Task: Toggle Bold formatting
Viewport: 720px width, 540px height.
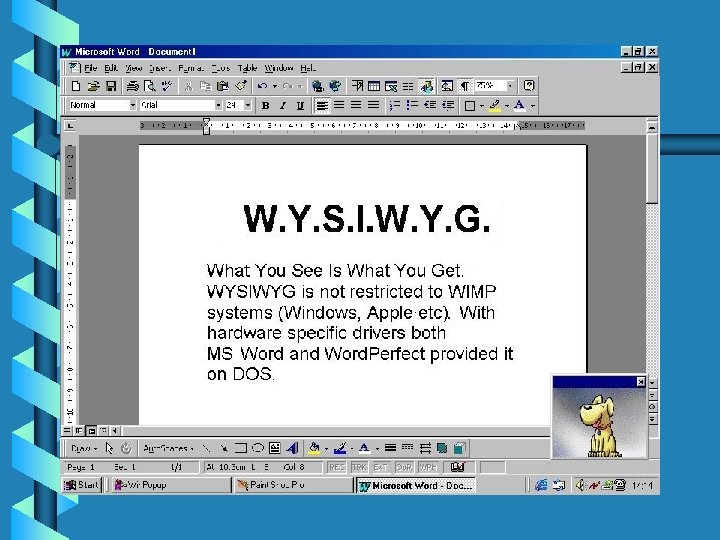Action: point(265,106)
